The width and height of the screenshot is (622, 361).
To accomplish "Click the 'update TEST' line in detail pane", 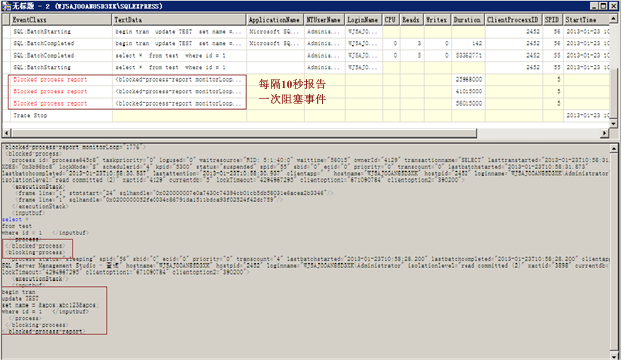I will [x=20, y=299].
